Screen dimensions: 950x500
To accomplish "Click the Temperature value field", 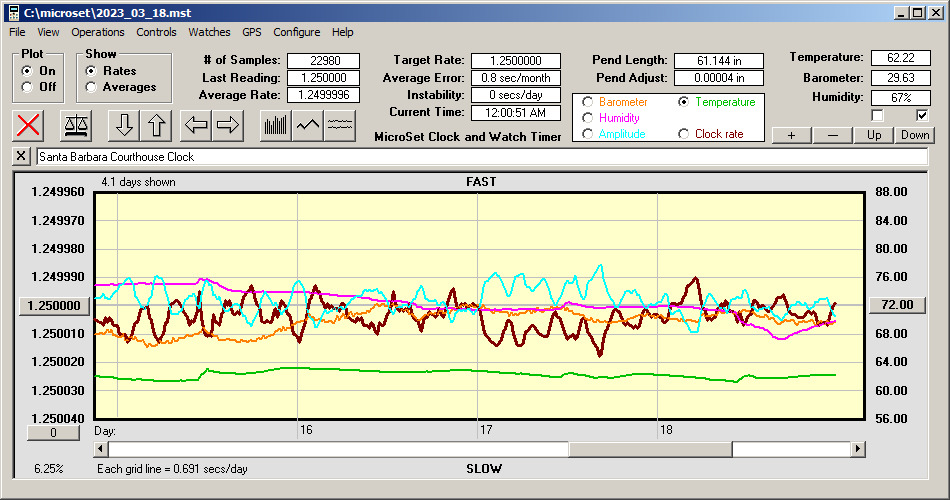I will point(900,58).
